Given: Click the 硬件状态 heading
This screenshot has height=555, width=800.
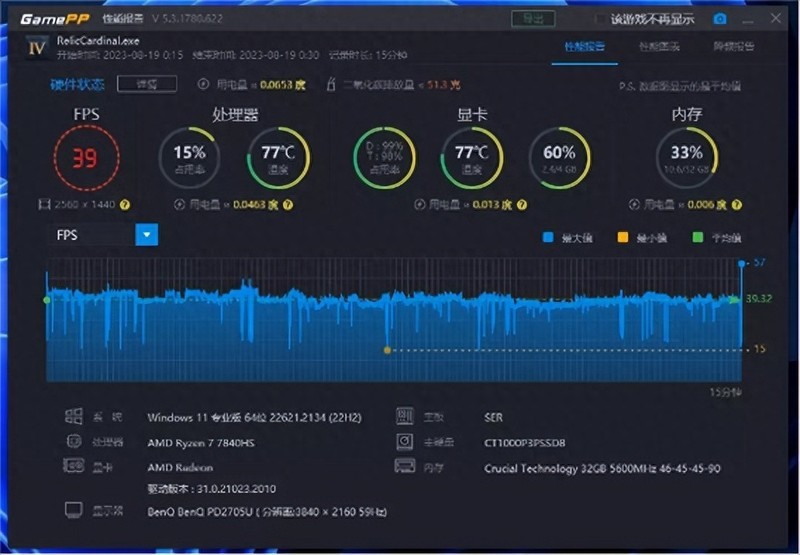Looking at the screenshot, I should (x=78, y=84).
